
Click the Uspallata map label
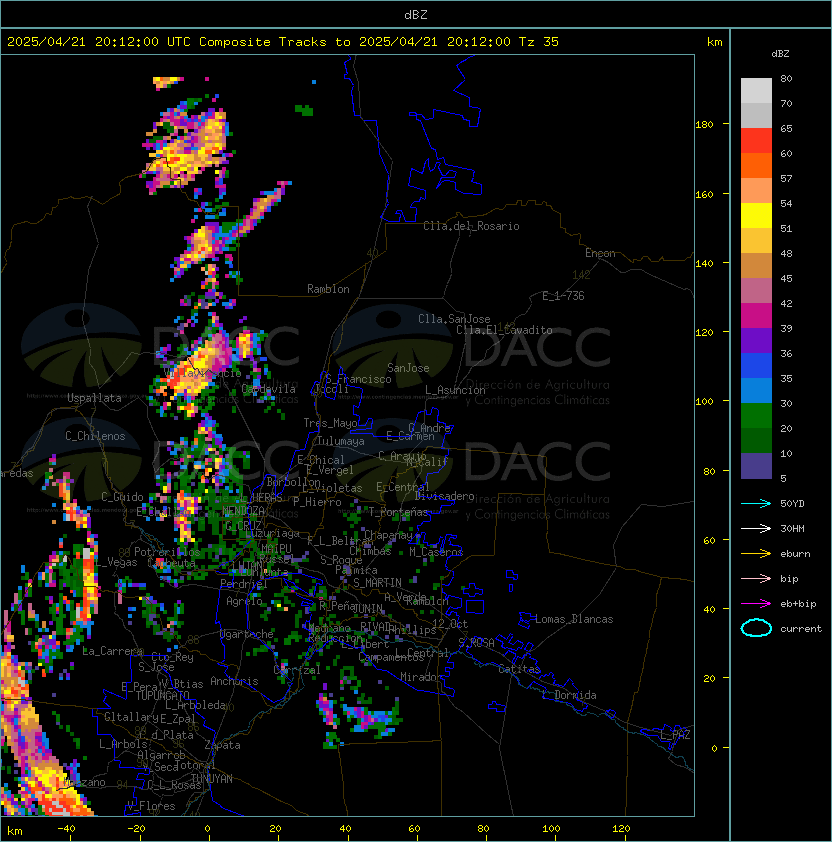click(x=94, y=398)
